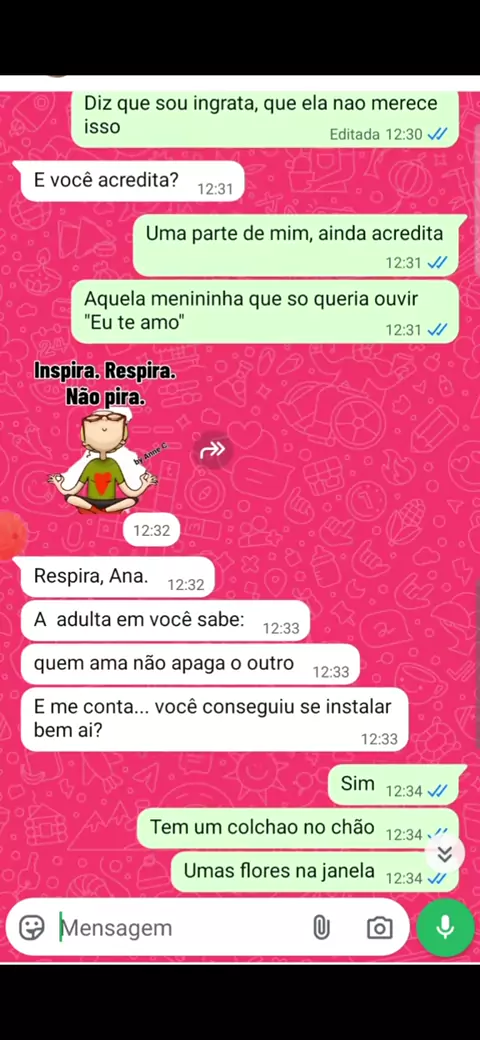
Task: Tap the sticker's 12:32 timestamp bubble
Action: 151,531
